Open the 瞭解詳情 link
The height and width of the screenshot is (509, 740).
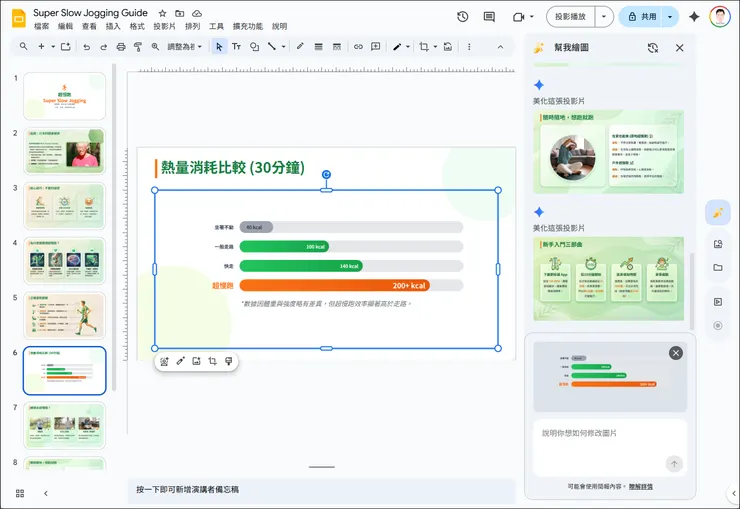tap(641, 486)
